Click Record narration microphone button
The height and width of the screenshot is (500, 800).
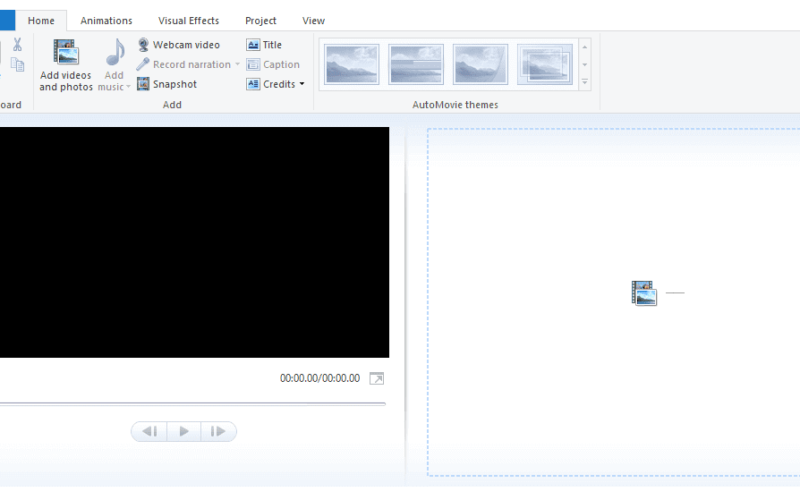tap(184, 64)
